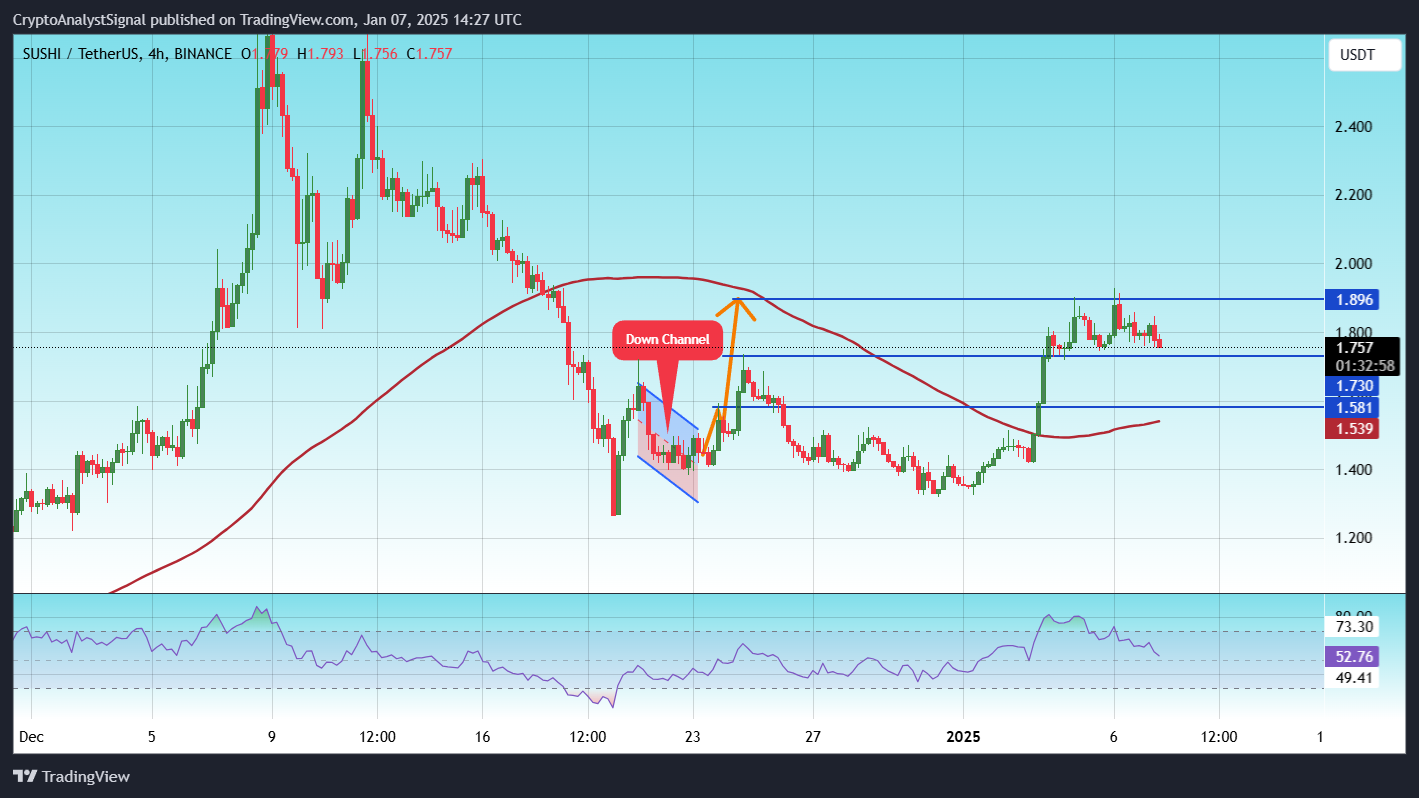Image resolution: width=1419 pixels, height=798 pixels.
Task: Select the 1.730 blue price label
Action: [1352, 385]
